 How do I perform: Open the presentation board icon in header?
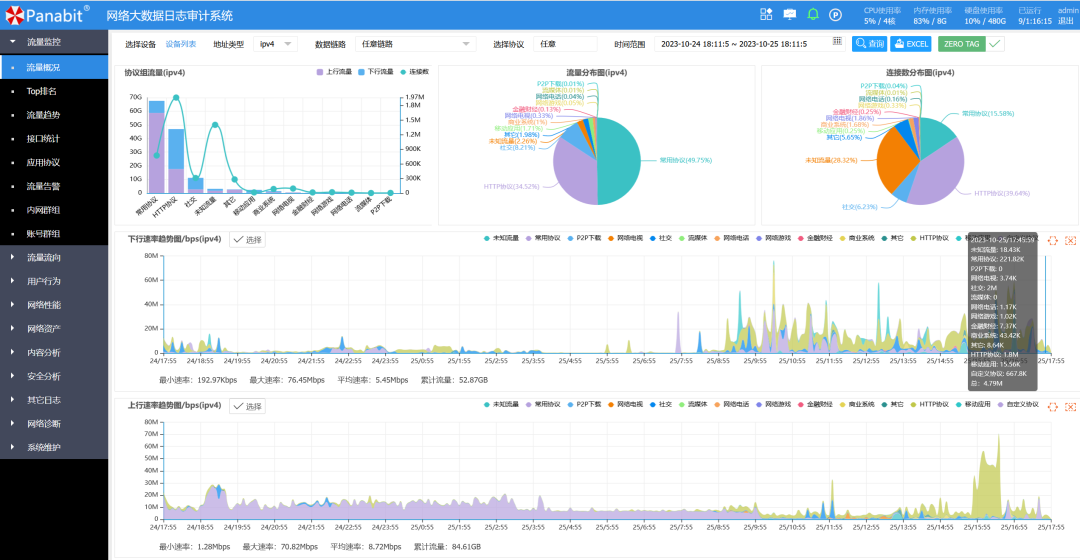pyautogui.click(x=789, y=14)
